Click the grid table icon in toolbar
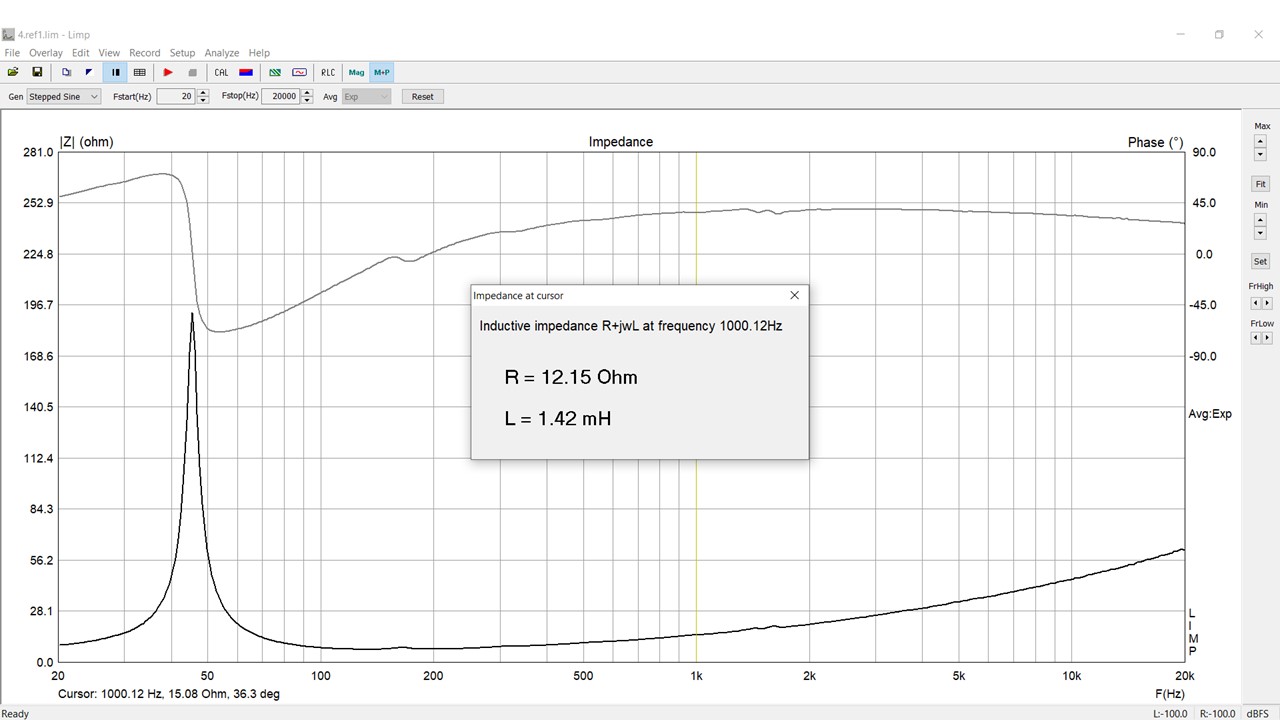The height and width of the screenshot is (720, 1280). 140,72
